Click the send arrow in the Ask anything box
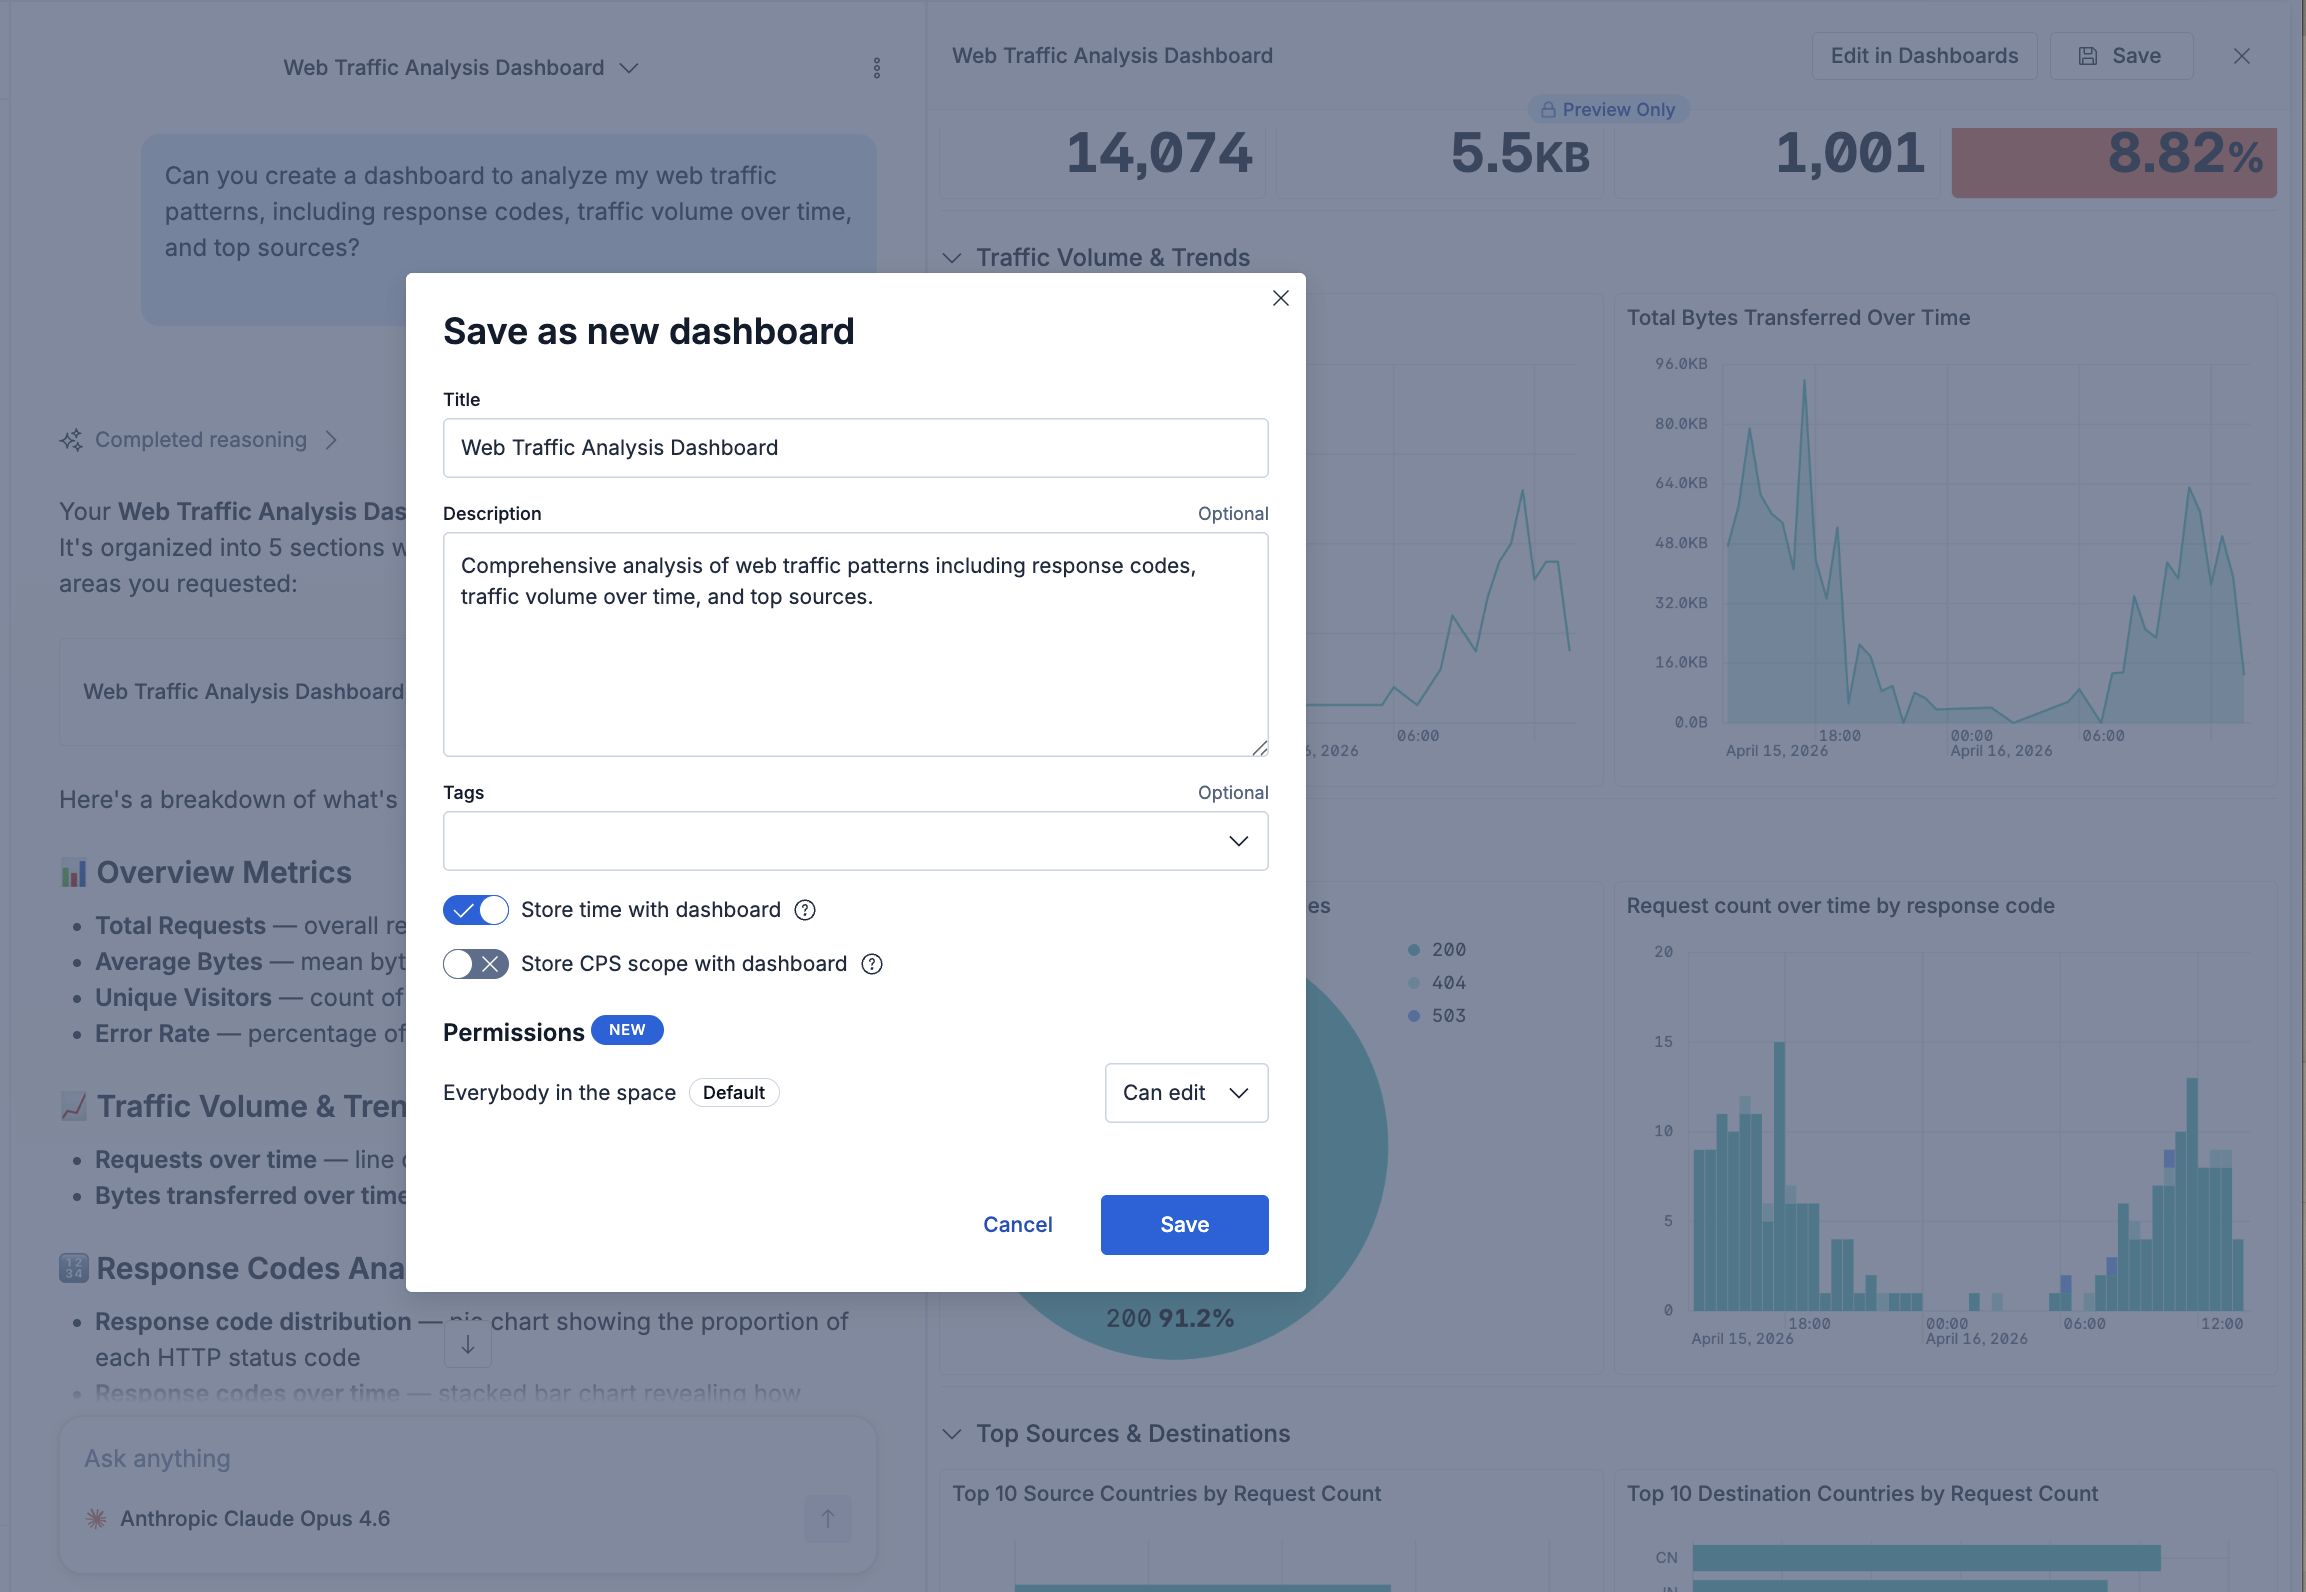This screenshot has width=2306, height=1592. point(827,1518)
